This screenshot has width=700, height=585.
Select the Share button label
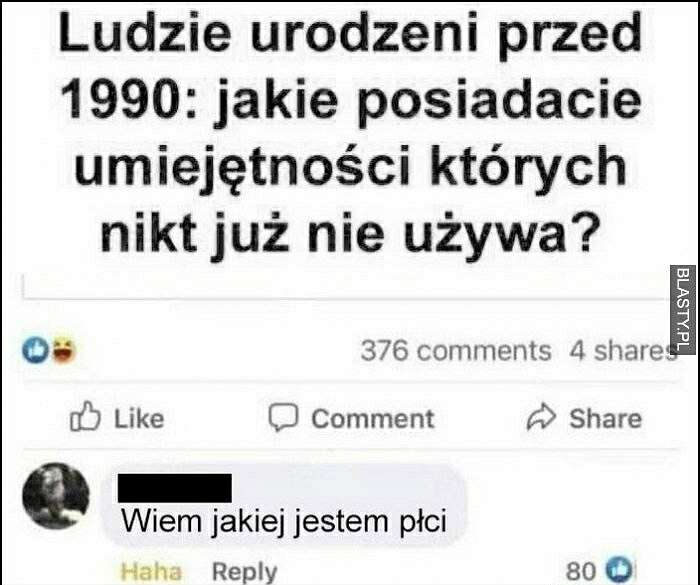pyautogui.click(x=605, y=418)
